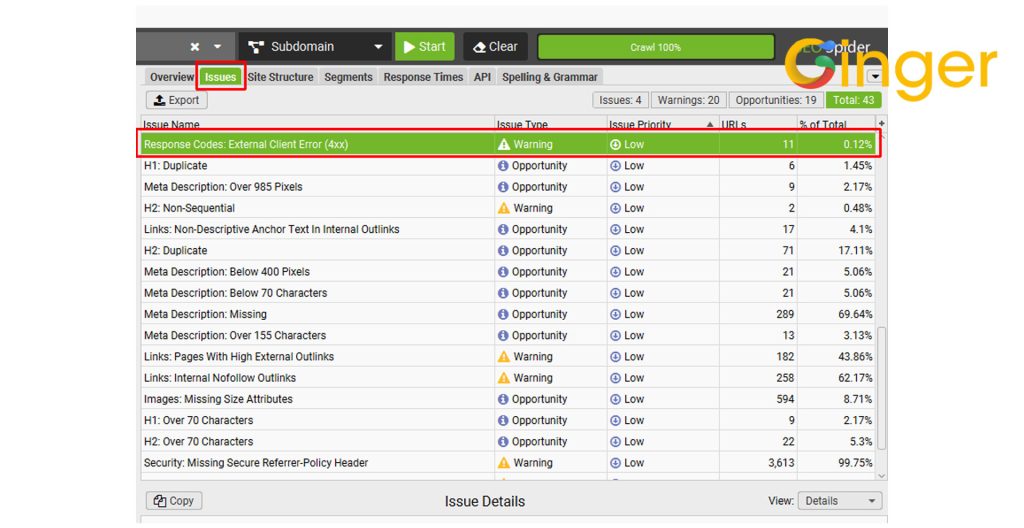Open the Spelling & Grammar tab

pyautogui.click(x=550, y=77)
